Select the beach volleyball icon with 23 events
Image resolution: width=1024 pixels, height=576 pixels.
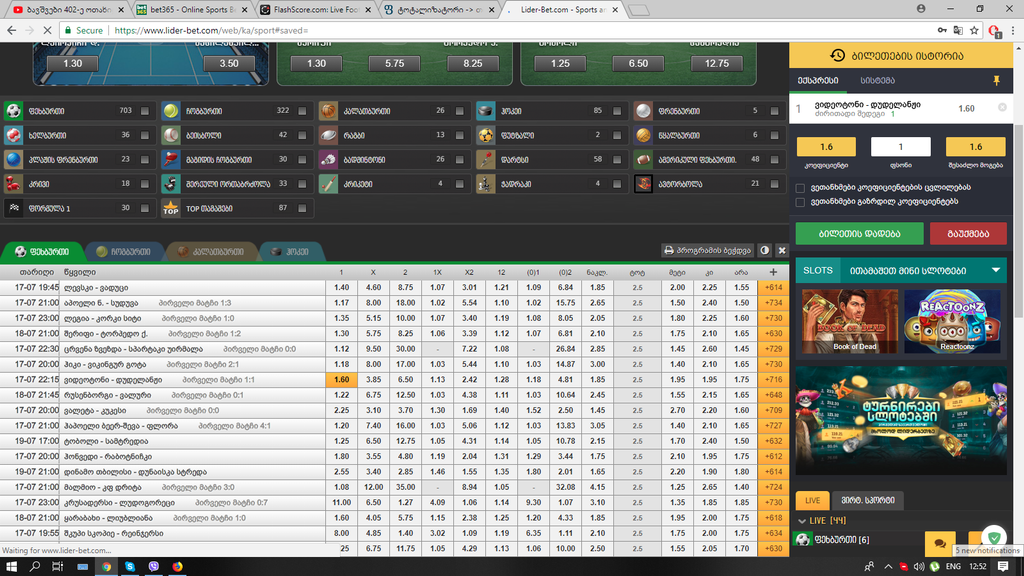[13, 159]
